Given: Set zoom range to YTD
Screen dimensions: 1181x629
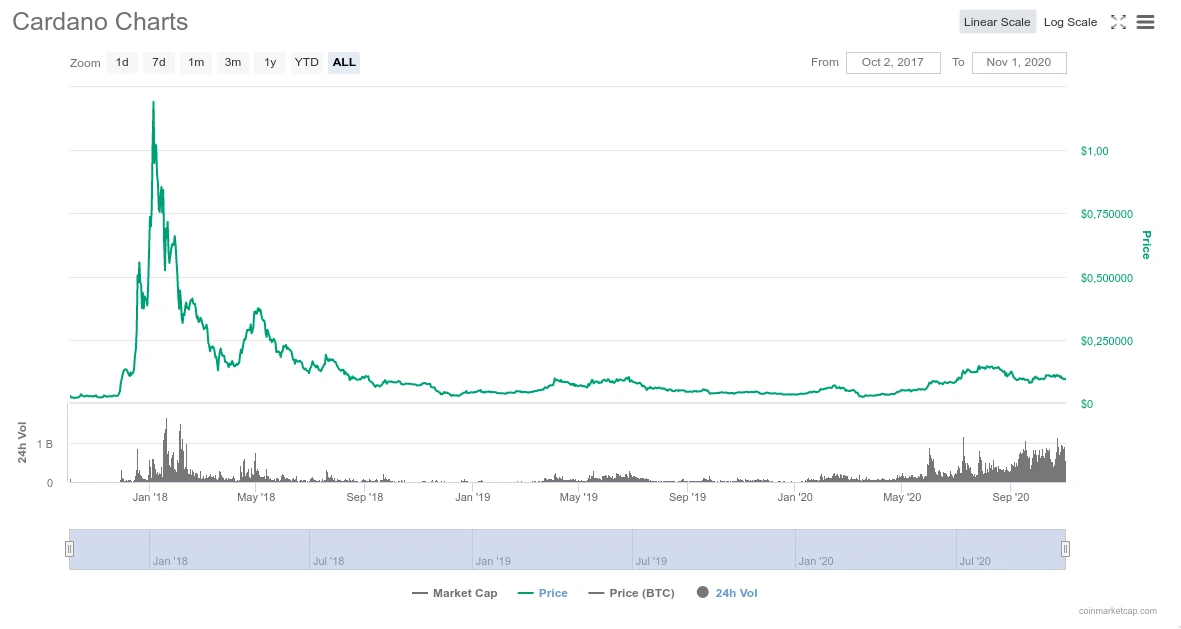Looking at the screenshot, I should (307, 63).
